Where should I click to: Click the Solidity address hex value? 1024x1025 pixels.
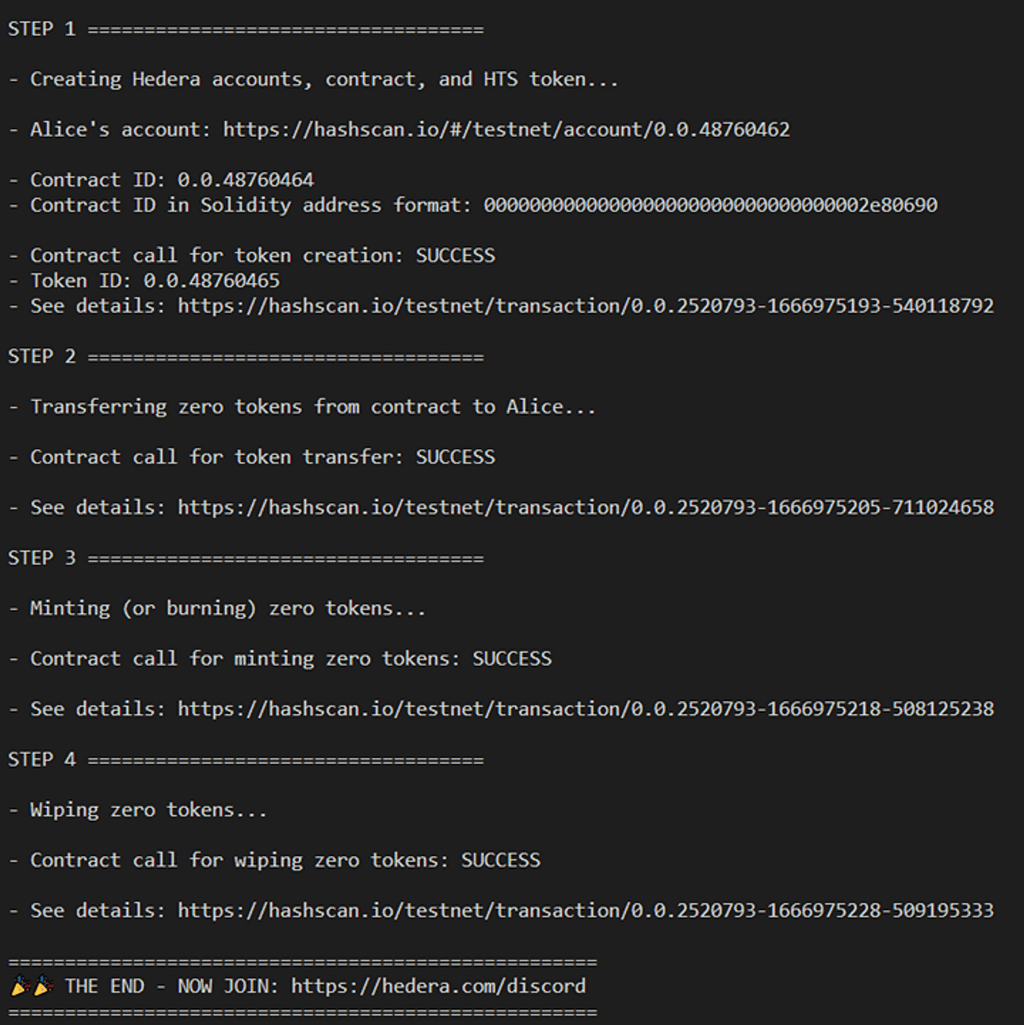click(x=710, y=205)
